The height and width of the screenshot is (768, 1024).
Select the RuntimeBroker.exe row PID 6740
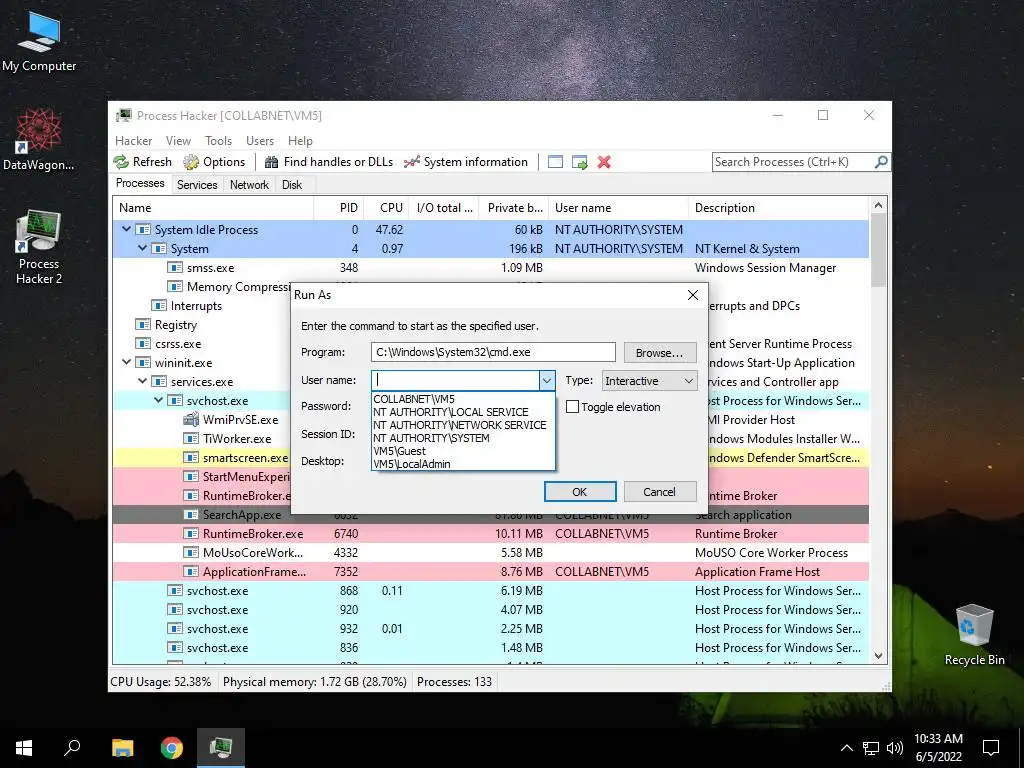point(490,534)
